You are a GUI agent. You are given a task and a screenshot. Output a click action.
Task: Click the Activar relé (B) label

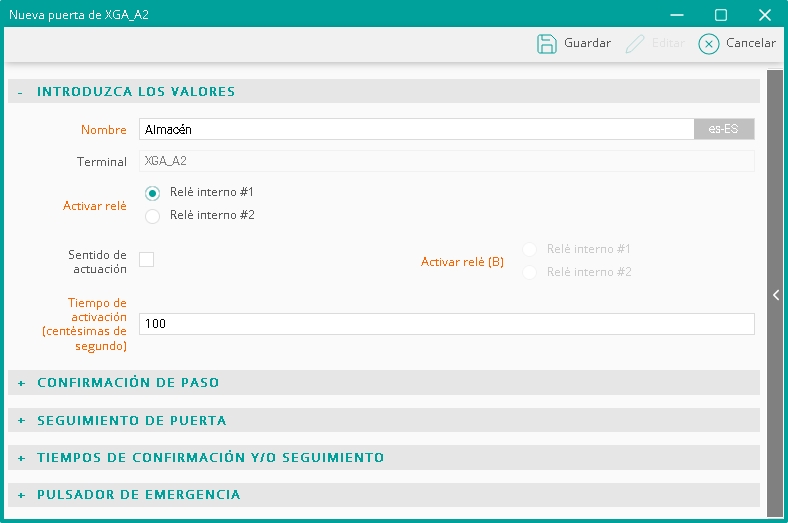(462, 262)
